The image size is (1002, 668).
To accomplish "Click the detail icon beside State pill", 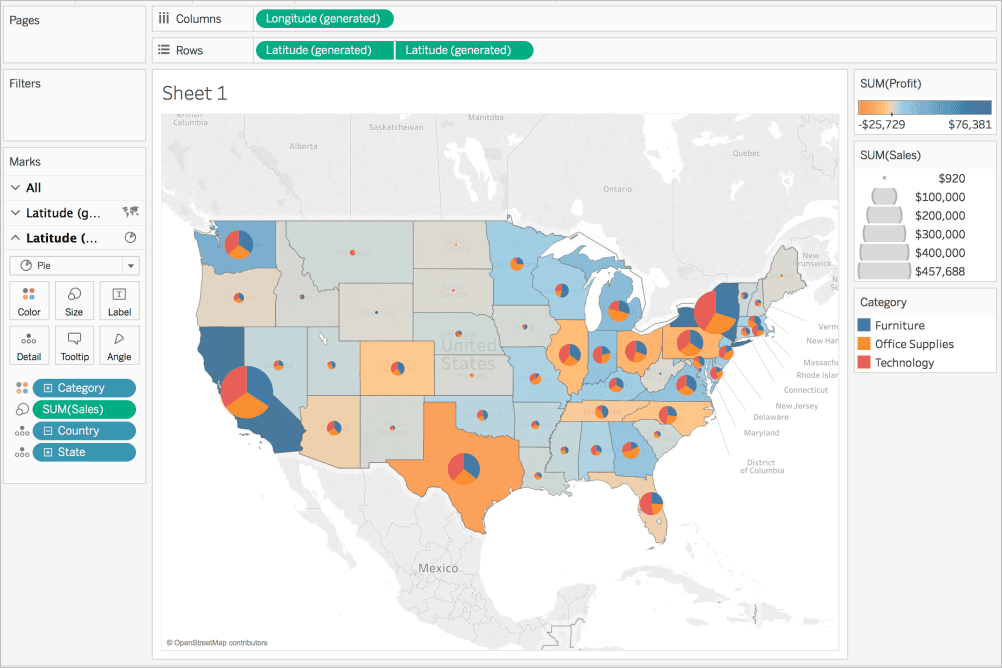I will tap(21, 453).
